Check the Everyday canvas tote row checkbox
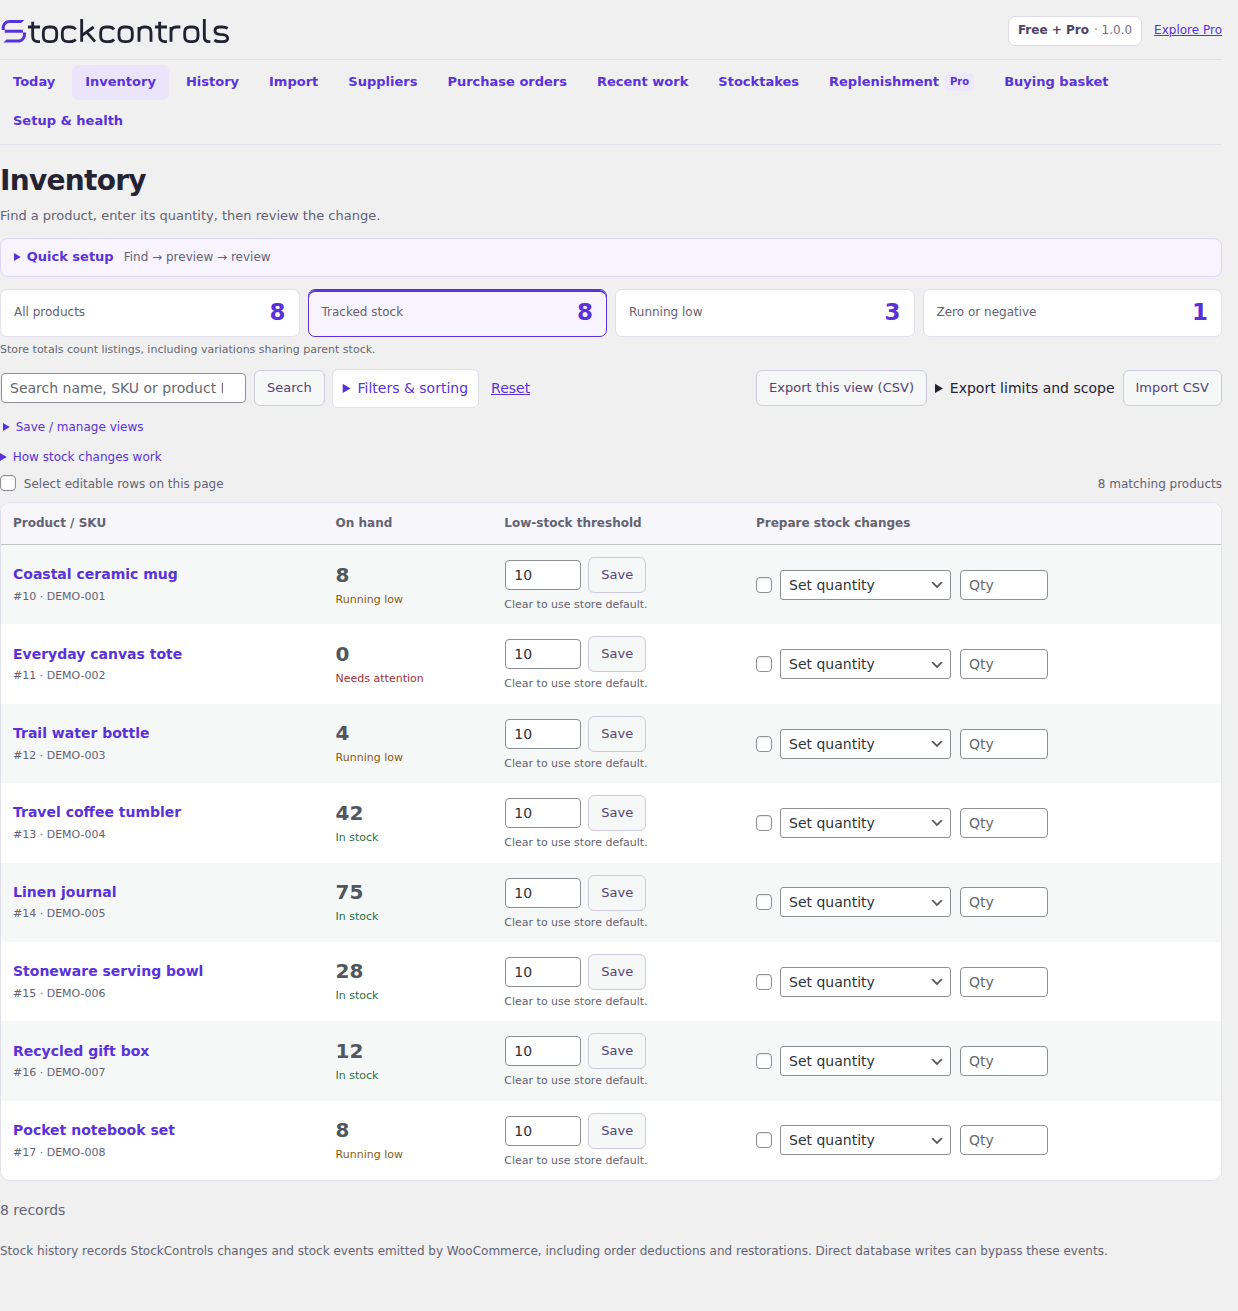Image resolution: width=1238 pixels, height=1311 pixels. (764, 664)
